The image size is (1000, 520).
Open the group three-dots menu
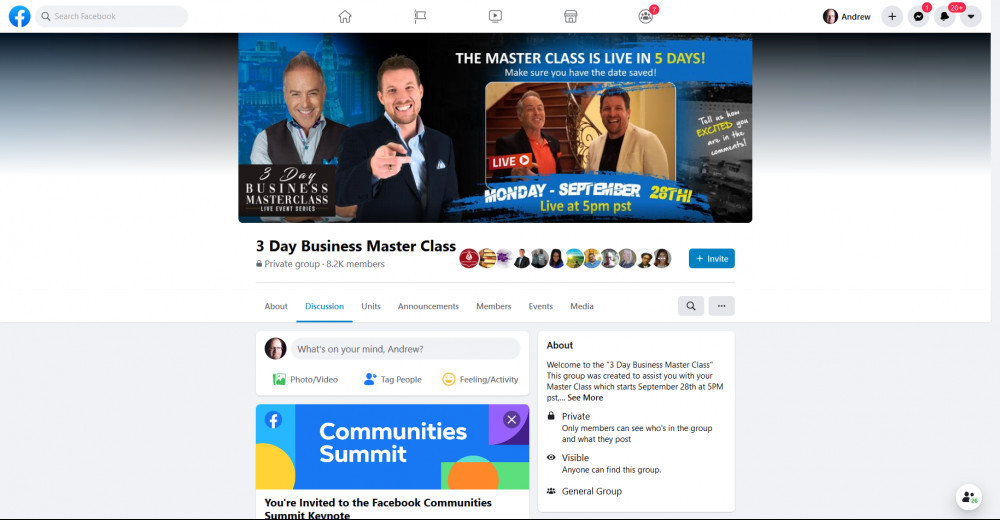click(721, 306)
